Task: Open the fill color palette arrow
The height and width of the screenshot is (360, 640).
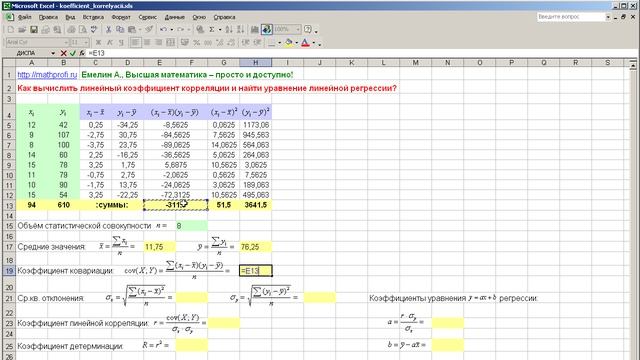Action: click(x=296, y=42)
